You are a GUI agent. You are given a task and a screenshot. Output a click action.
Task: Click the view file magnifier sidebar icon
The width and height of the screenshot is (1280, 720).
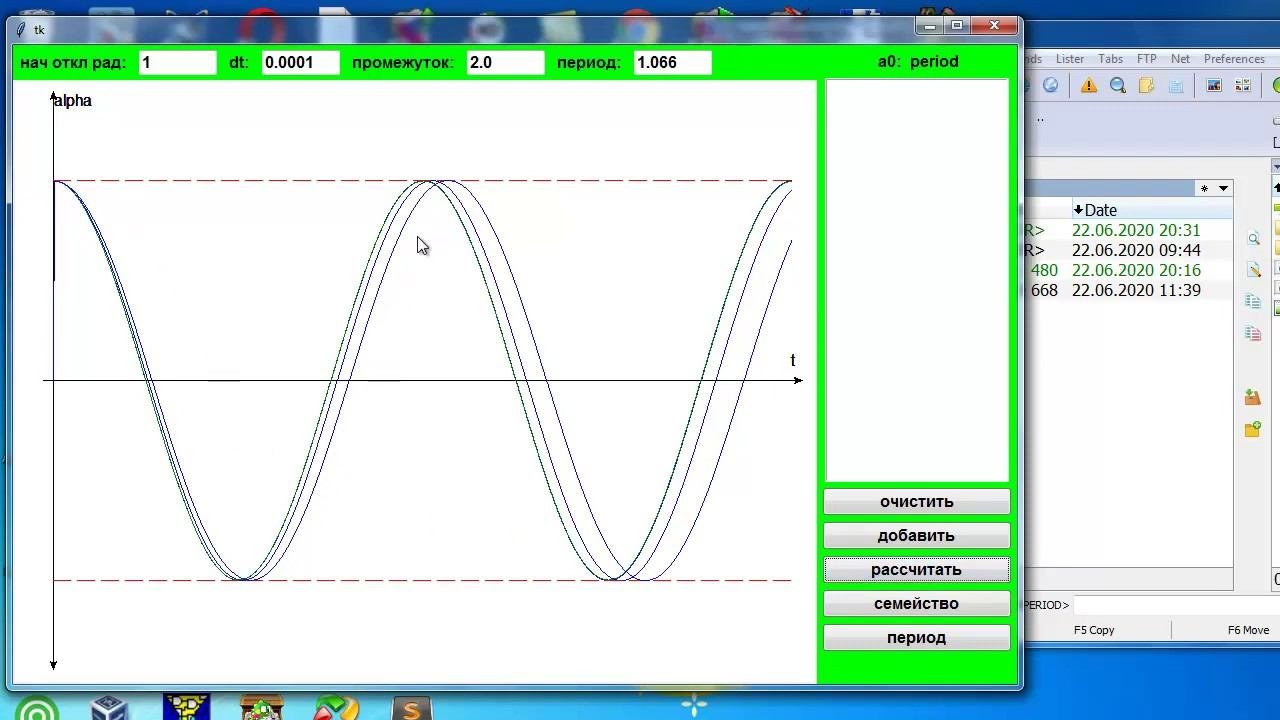click(x=1253, y=238)
